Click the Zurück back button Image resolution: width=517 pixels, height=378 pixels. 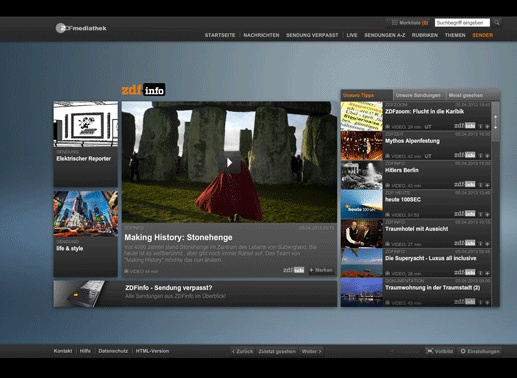(x=242, y=351)
